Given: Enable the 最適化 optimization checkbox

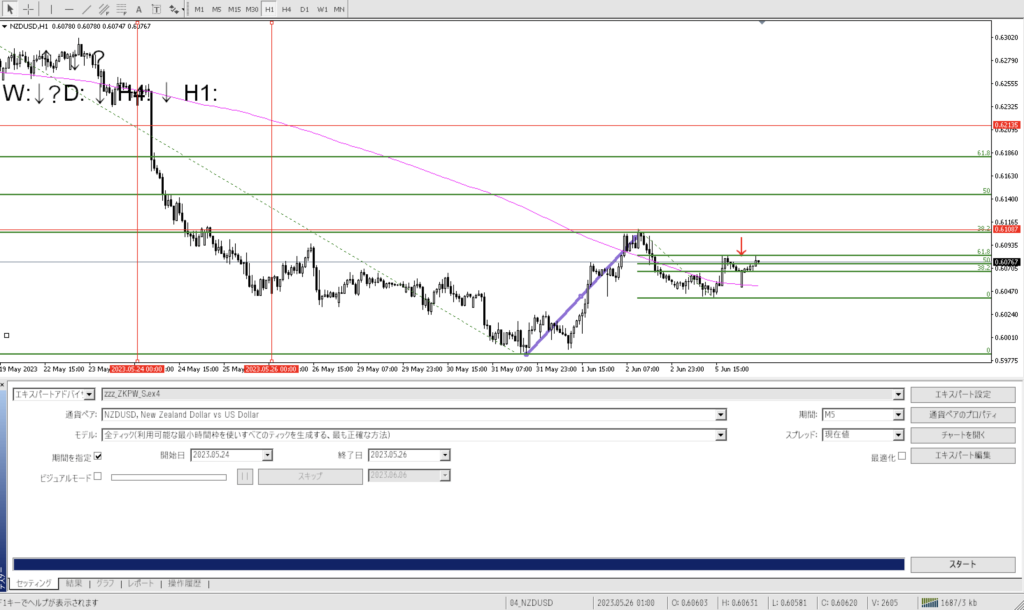Looking at the screenshot, I should [902, 456].
